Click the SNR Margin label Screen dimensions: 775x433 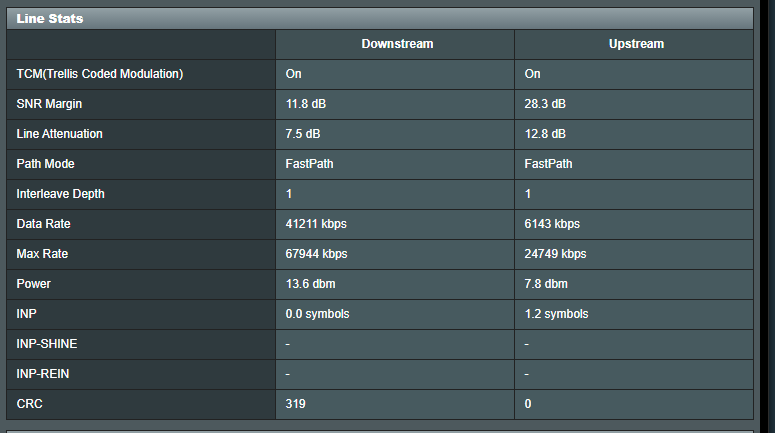(49, 104)
